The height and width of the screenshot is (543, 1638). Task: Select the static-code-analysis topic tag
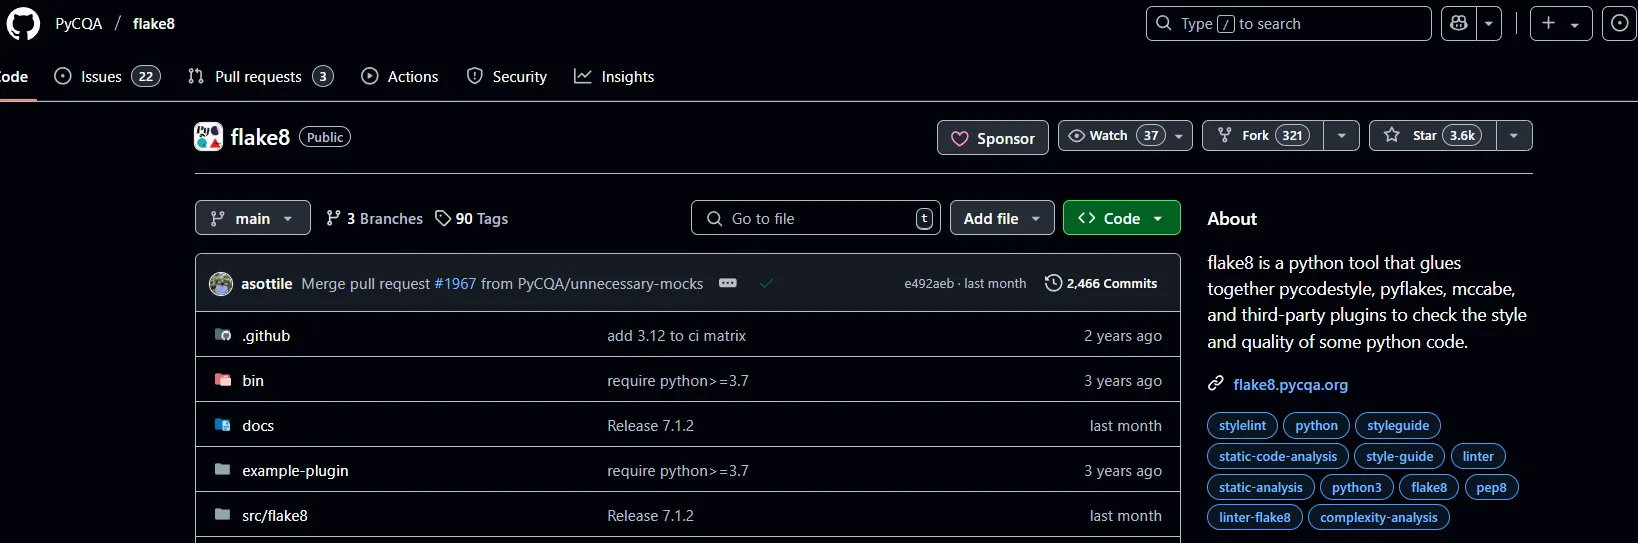(1278, 457)
